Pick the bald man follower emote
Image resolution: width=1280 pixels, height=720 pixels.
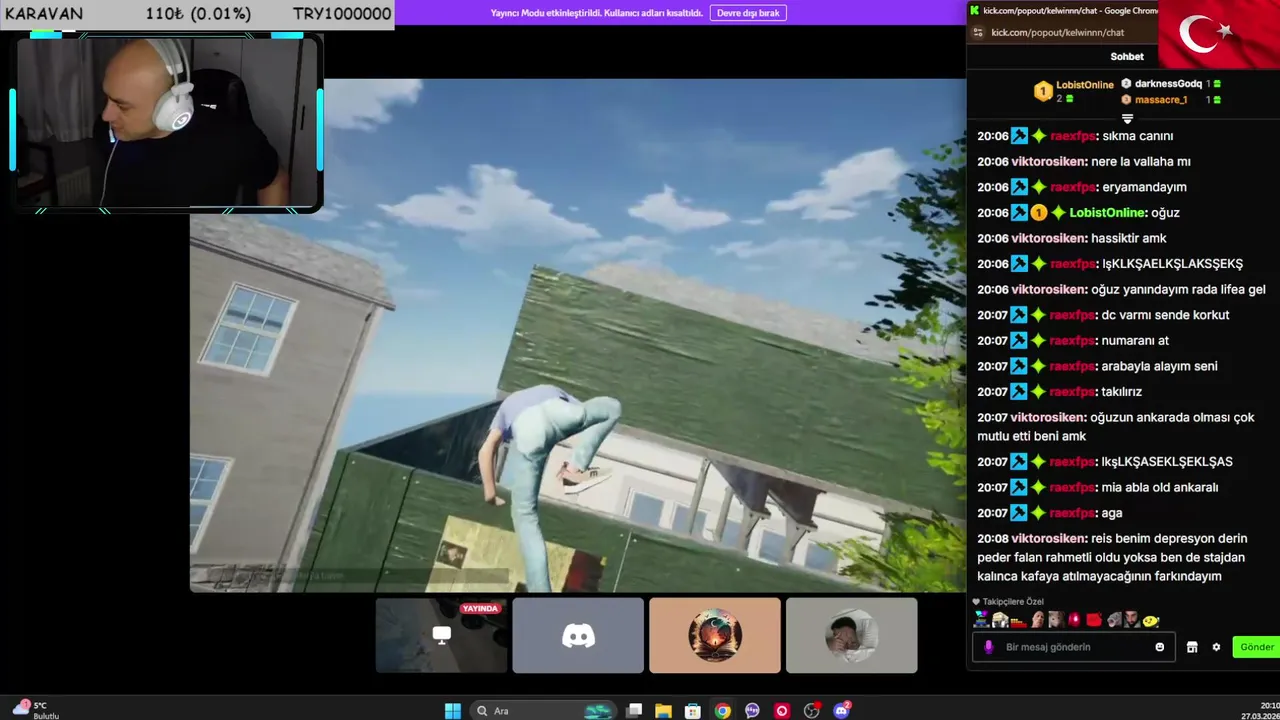tap(1037, 620)
